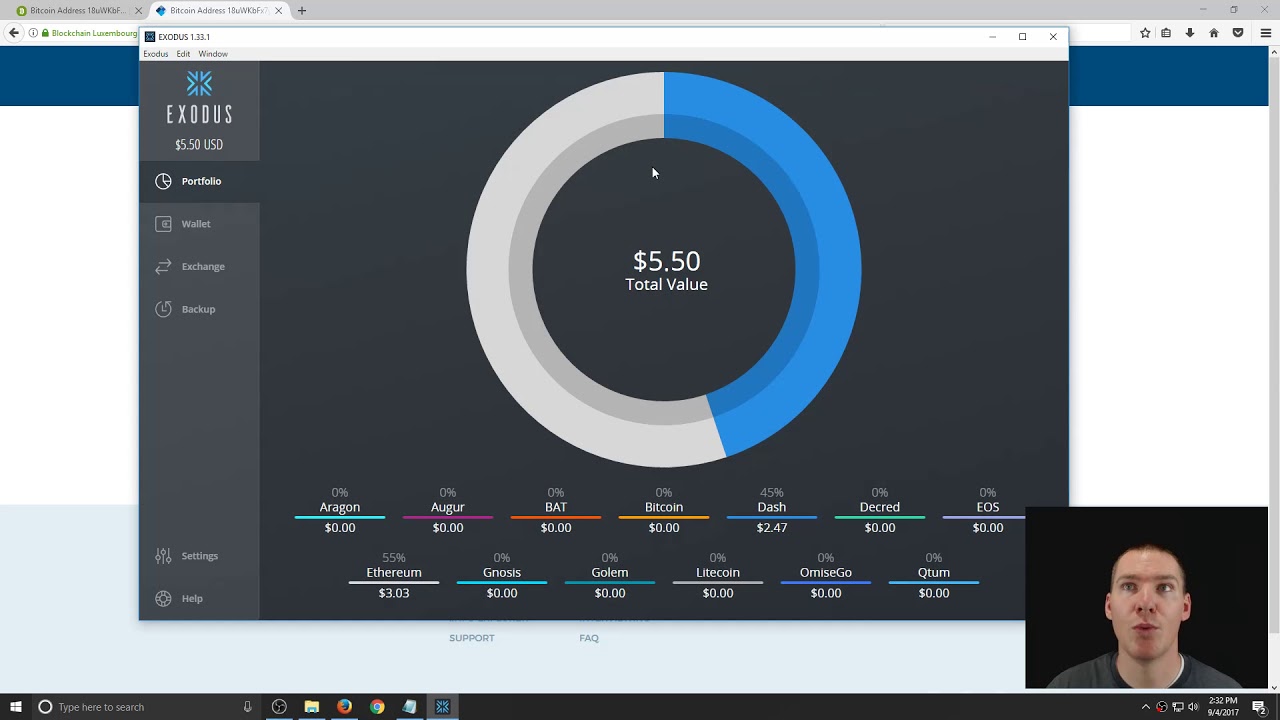Select the Qtum asset entry
Image resolution: width=1280 pixels, height=720 pixels.
[x=934, y=575]
